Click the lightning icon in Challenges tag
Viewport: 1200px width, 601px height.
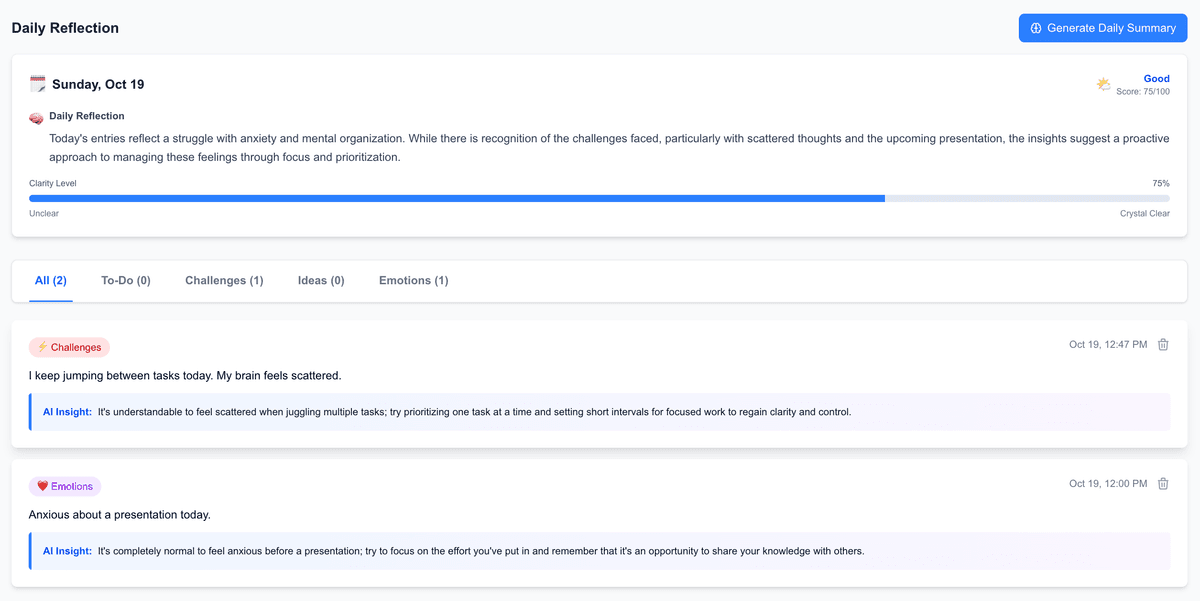(x=42, y=347)
